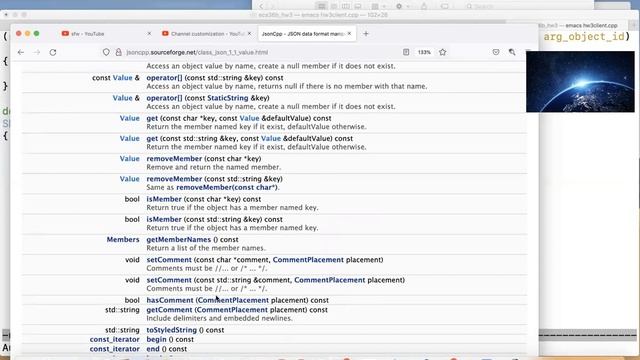Open a new tab with the plus button
This screenshot has height=360, width=640.
[366, 34]
